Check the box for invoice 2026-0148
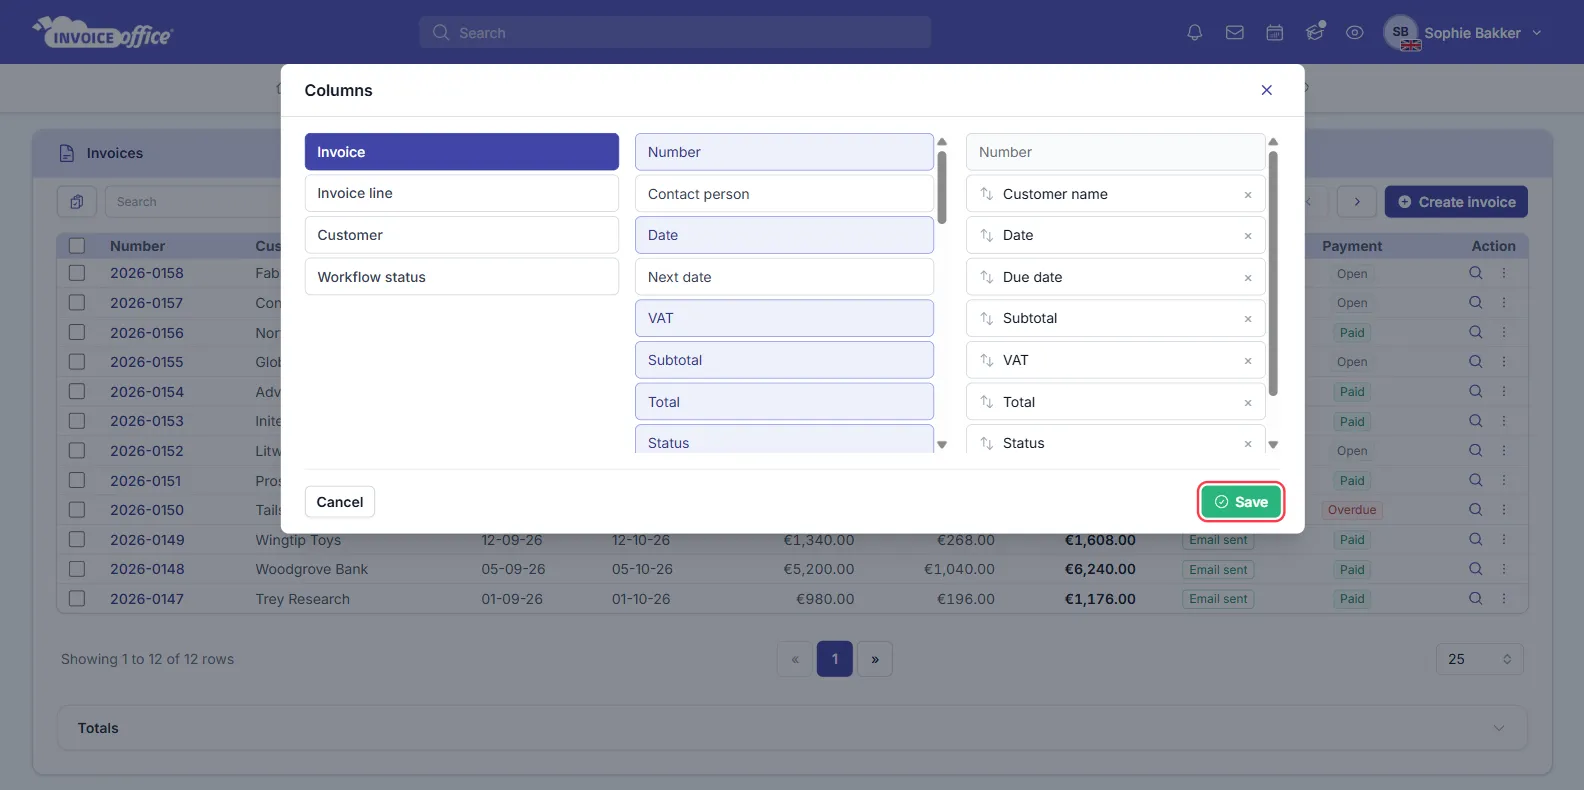The image size is (1584, 790). 77,568
